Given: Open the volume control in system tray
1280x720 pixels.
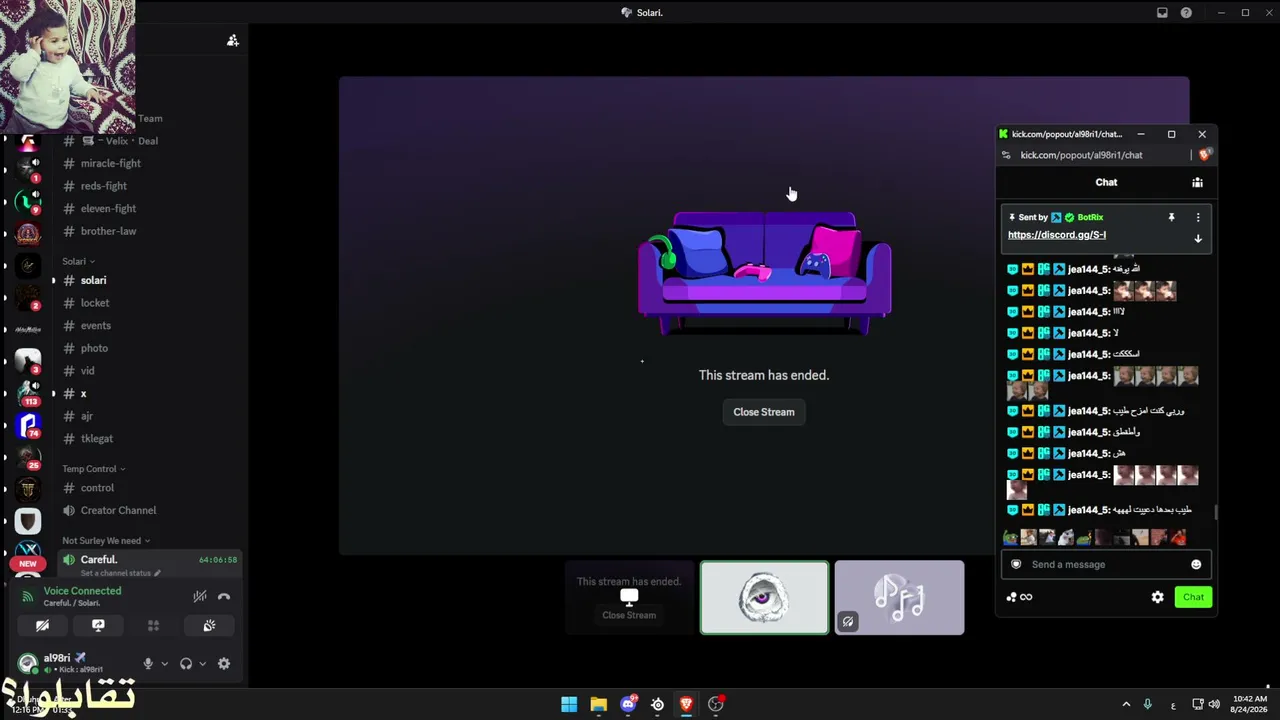Looking at the screenshot, I should (1215, 704).
